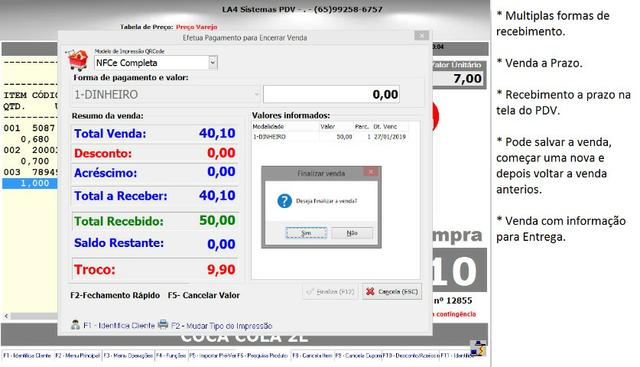This screenshot has width=640, height=367.
Task: Click F4 - Funções in bottom bar
Action: (171, 356)
